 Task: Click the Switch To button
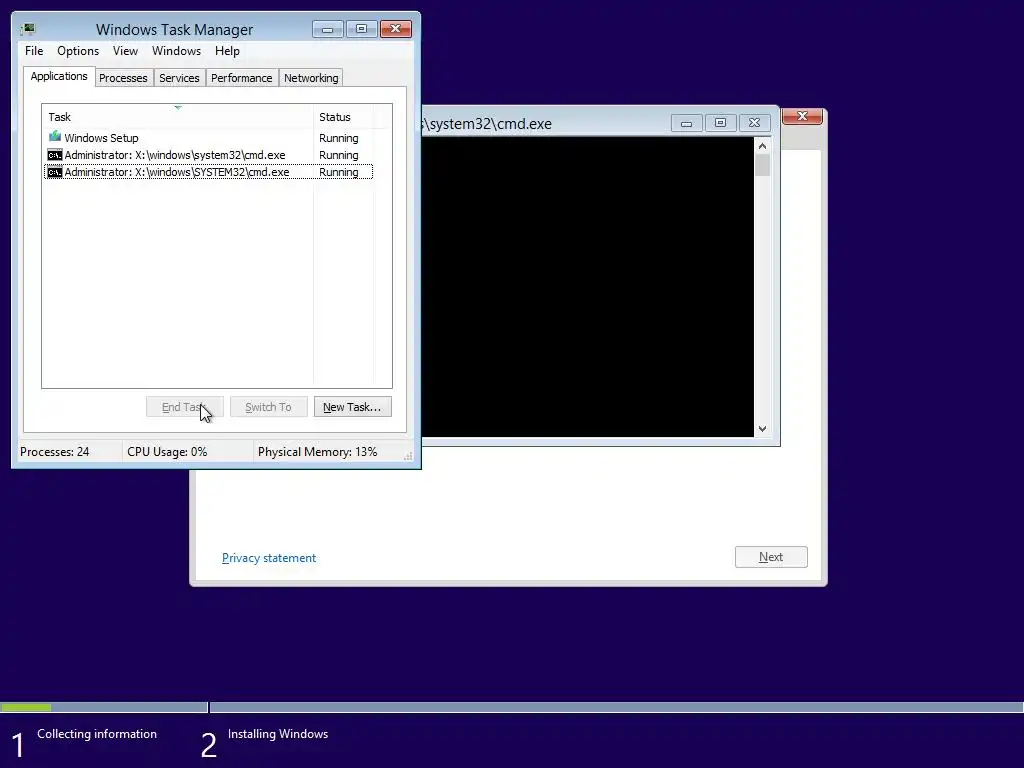click(268, 407)
